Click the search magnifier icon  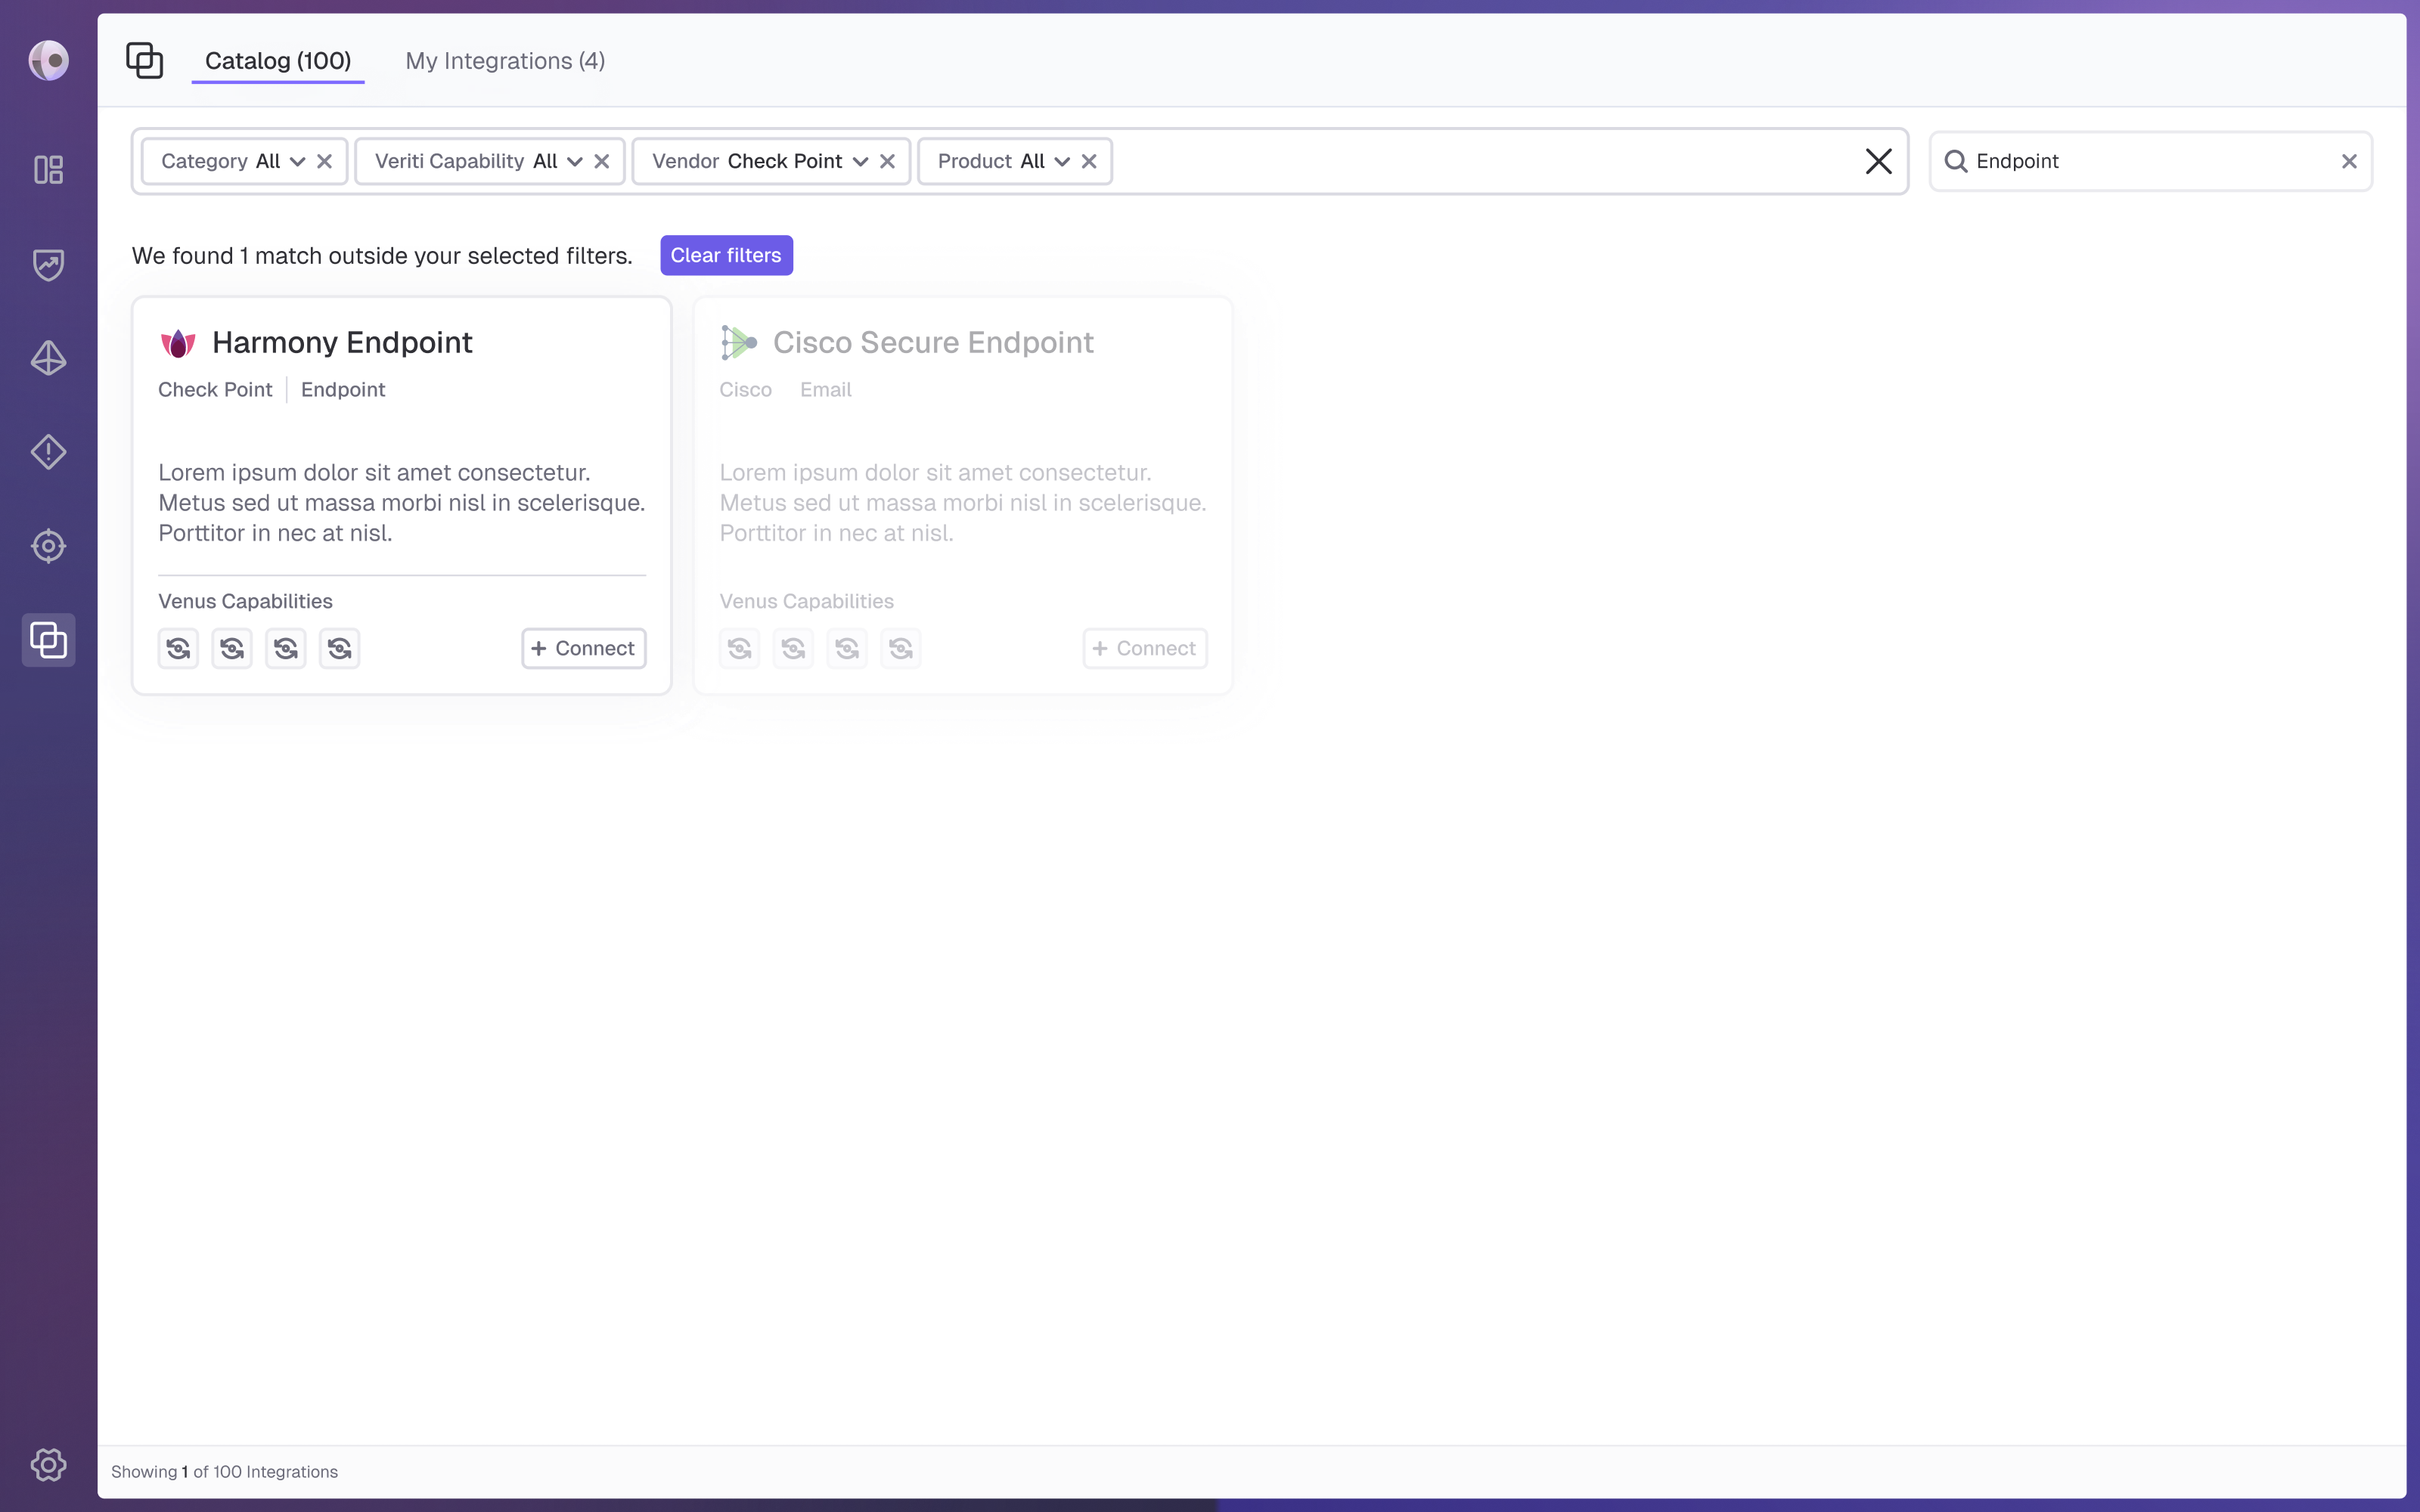[x=1956, y=161]
